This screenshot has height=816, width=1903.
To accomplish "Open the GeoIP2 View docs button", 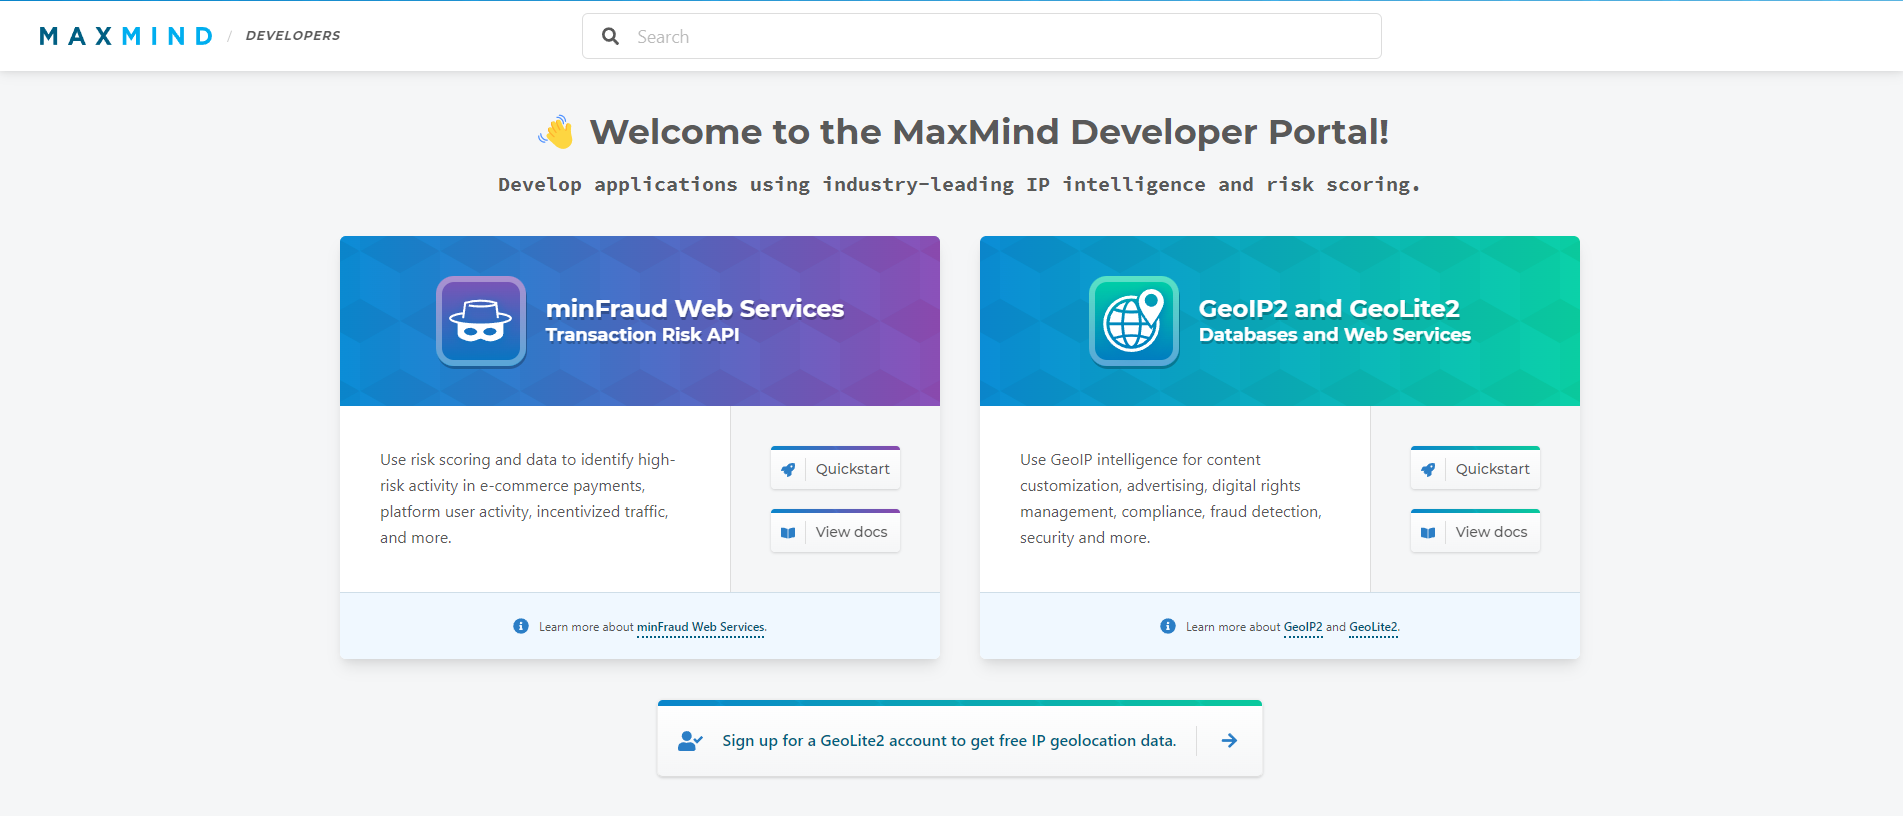I will [1475, 531].
